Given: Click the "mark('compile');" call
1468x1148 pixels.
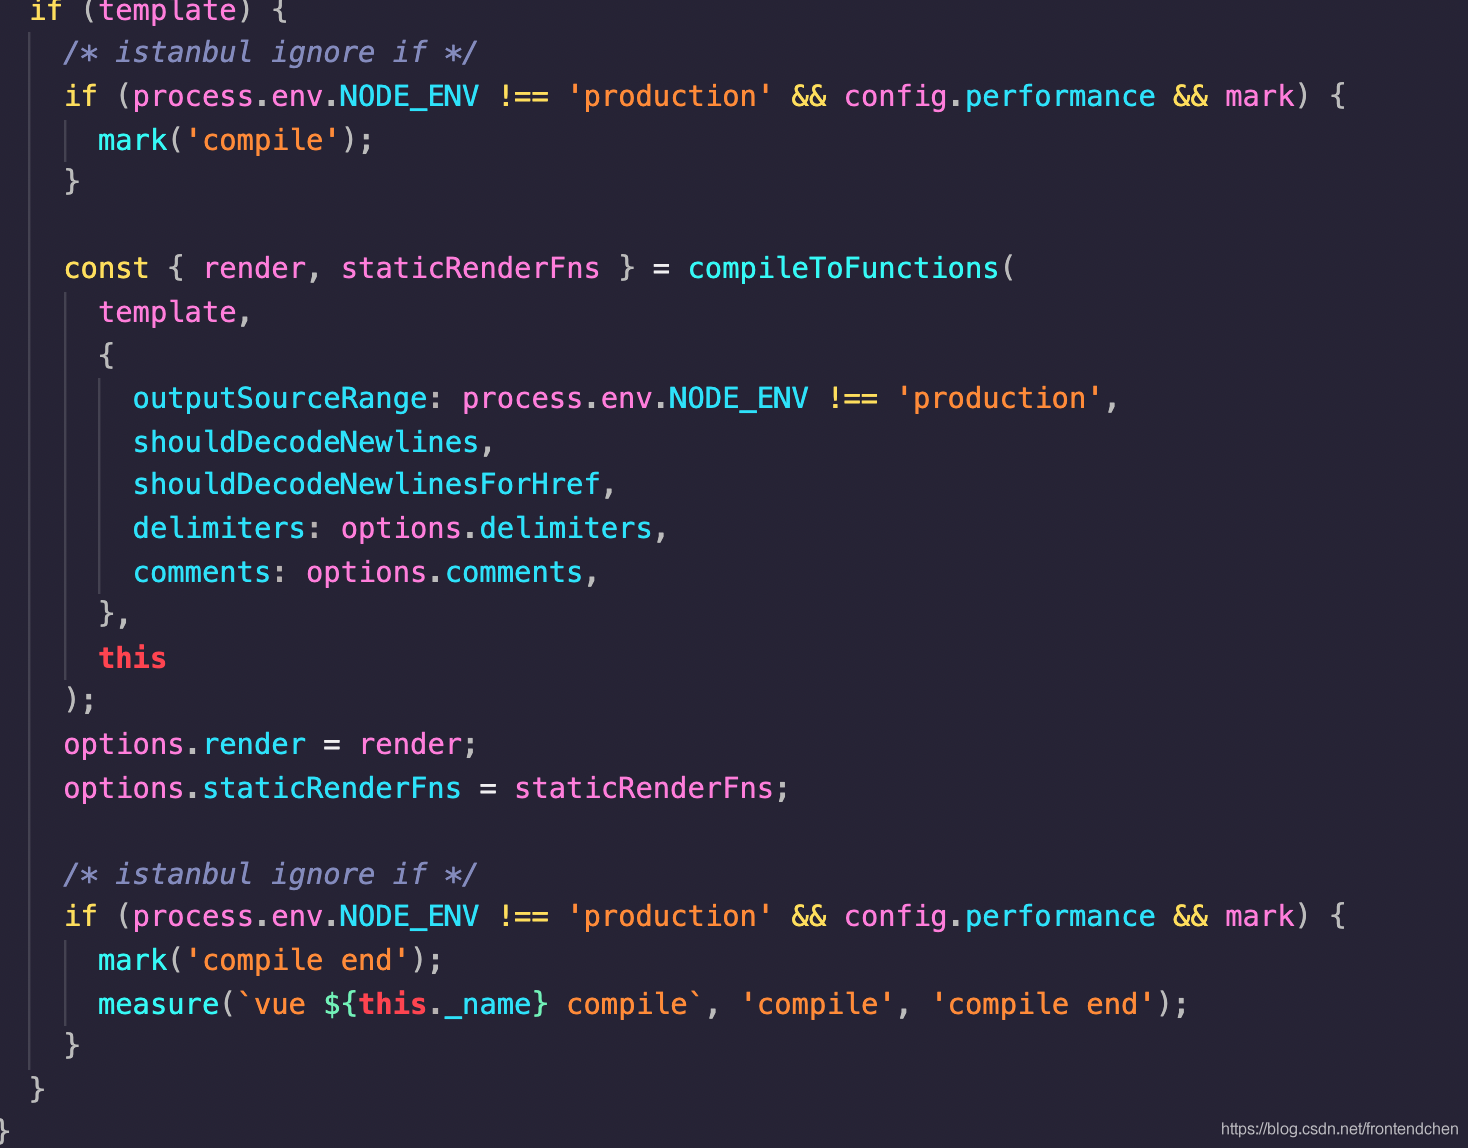Looking at the screenshot, I should click(x=235, y=140).
